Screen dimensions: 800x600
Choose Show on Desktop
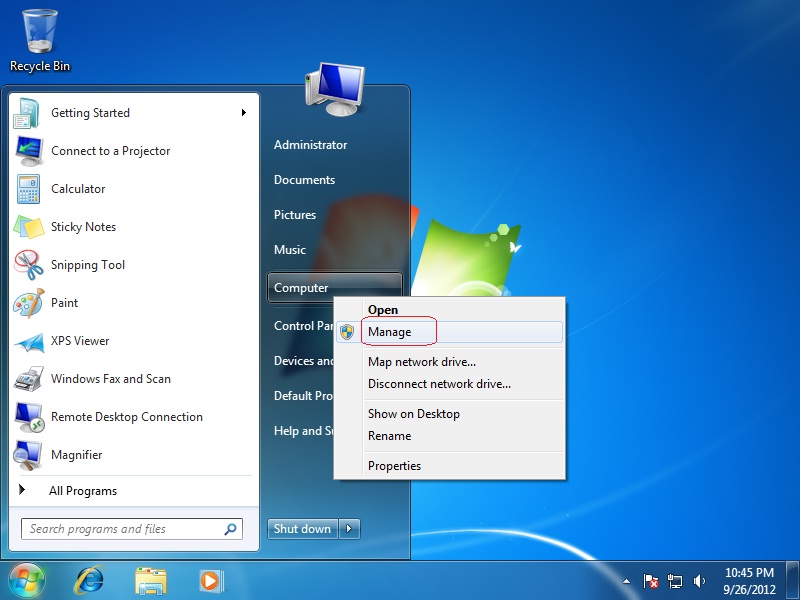tap(449, 414)
